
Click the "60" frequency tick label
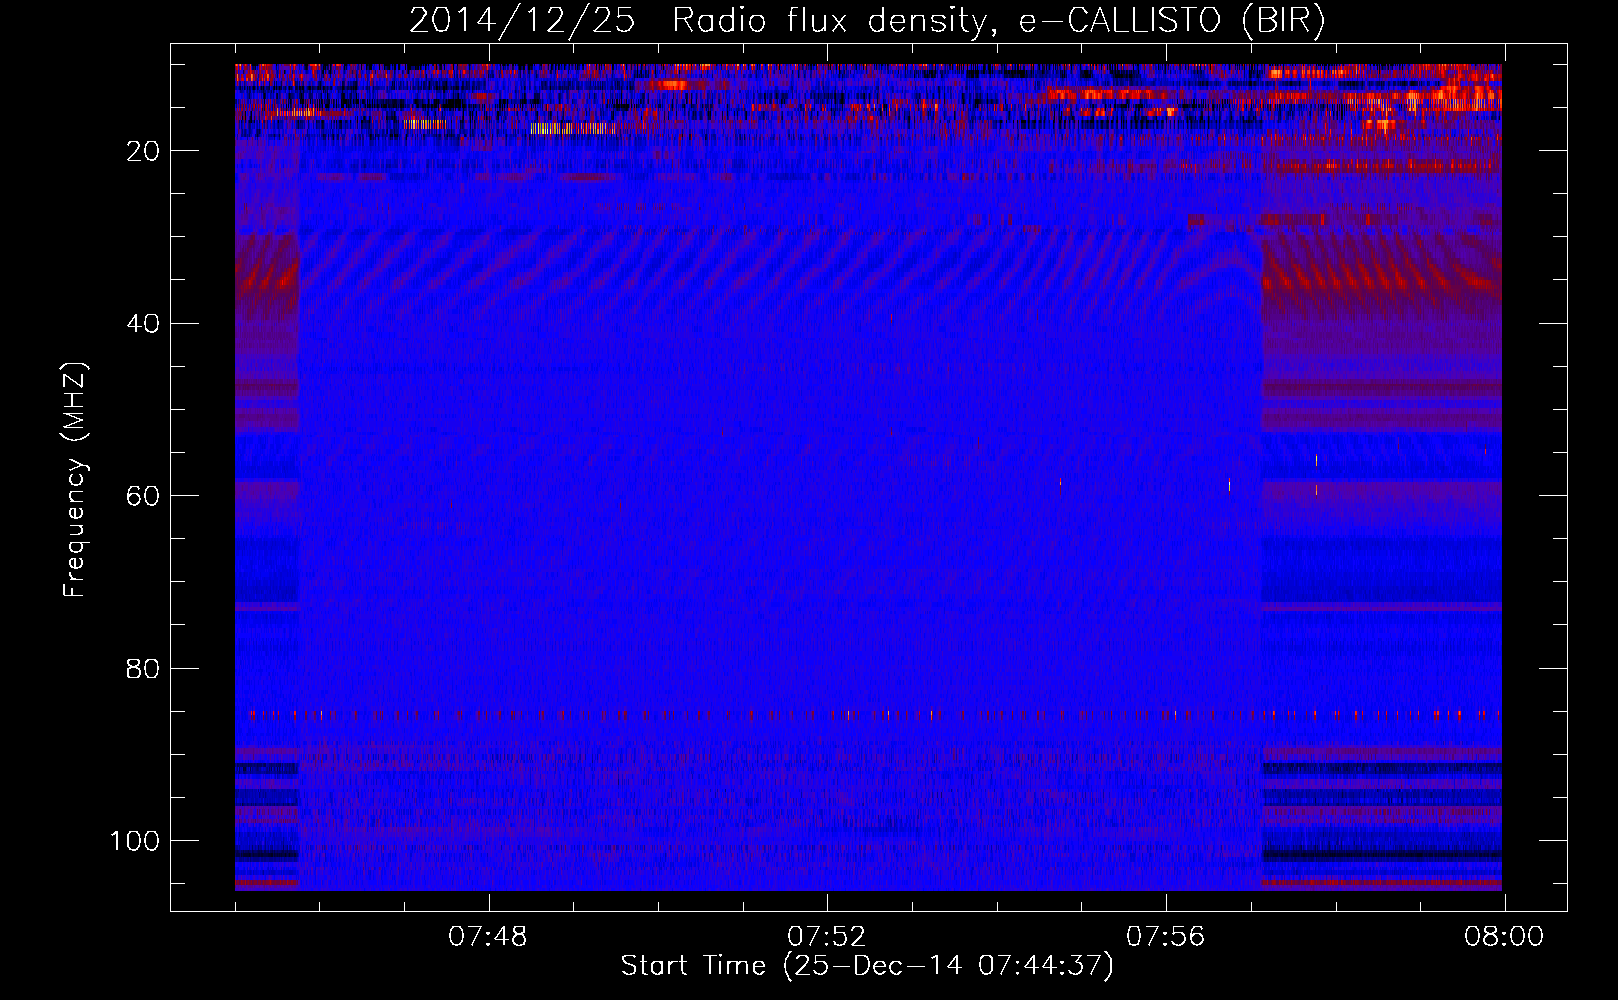143,496
